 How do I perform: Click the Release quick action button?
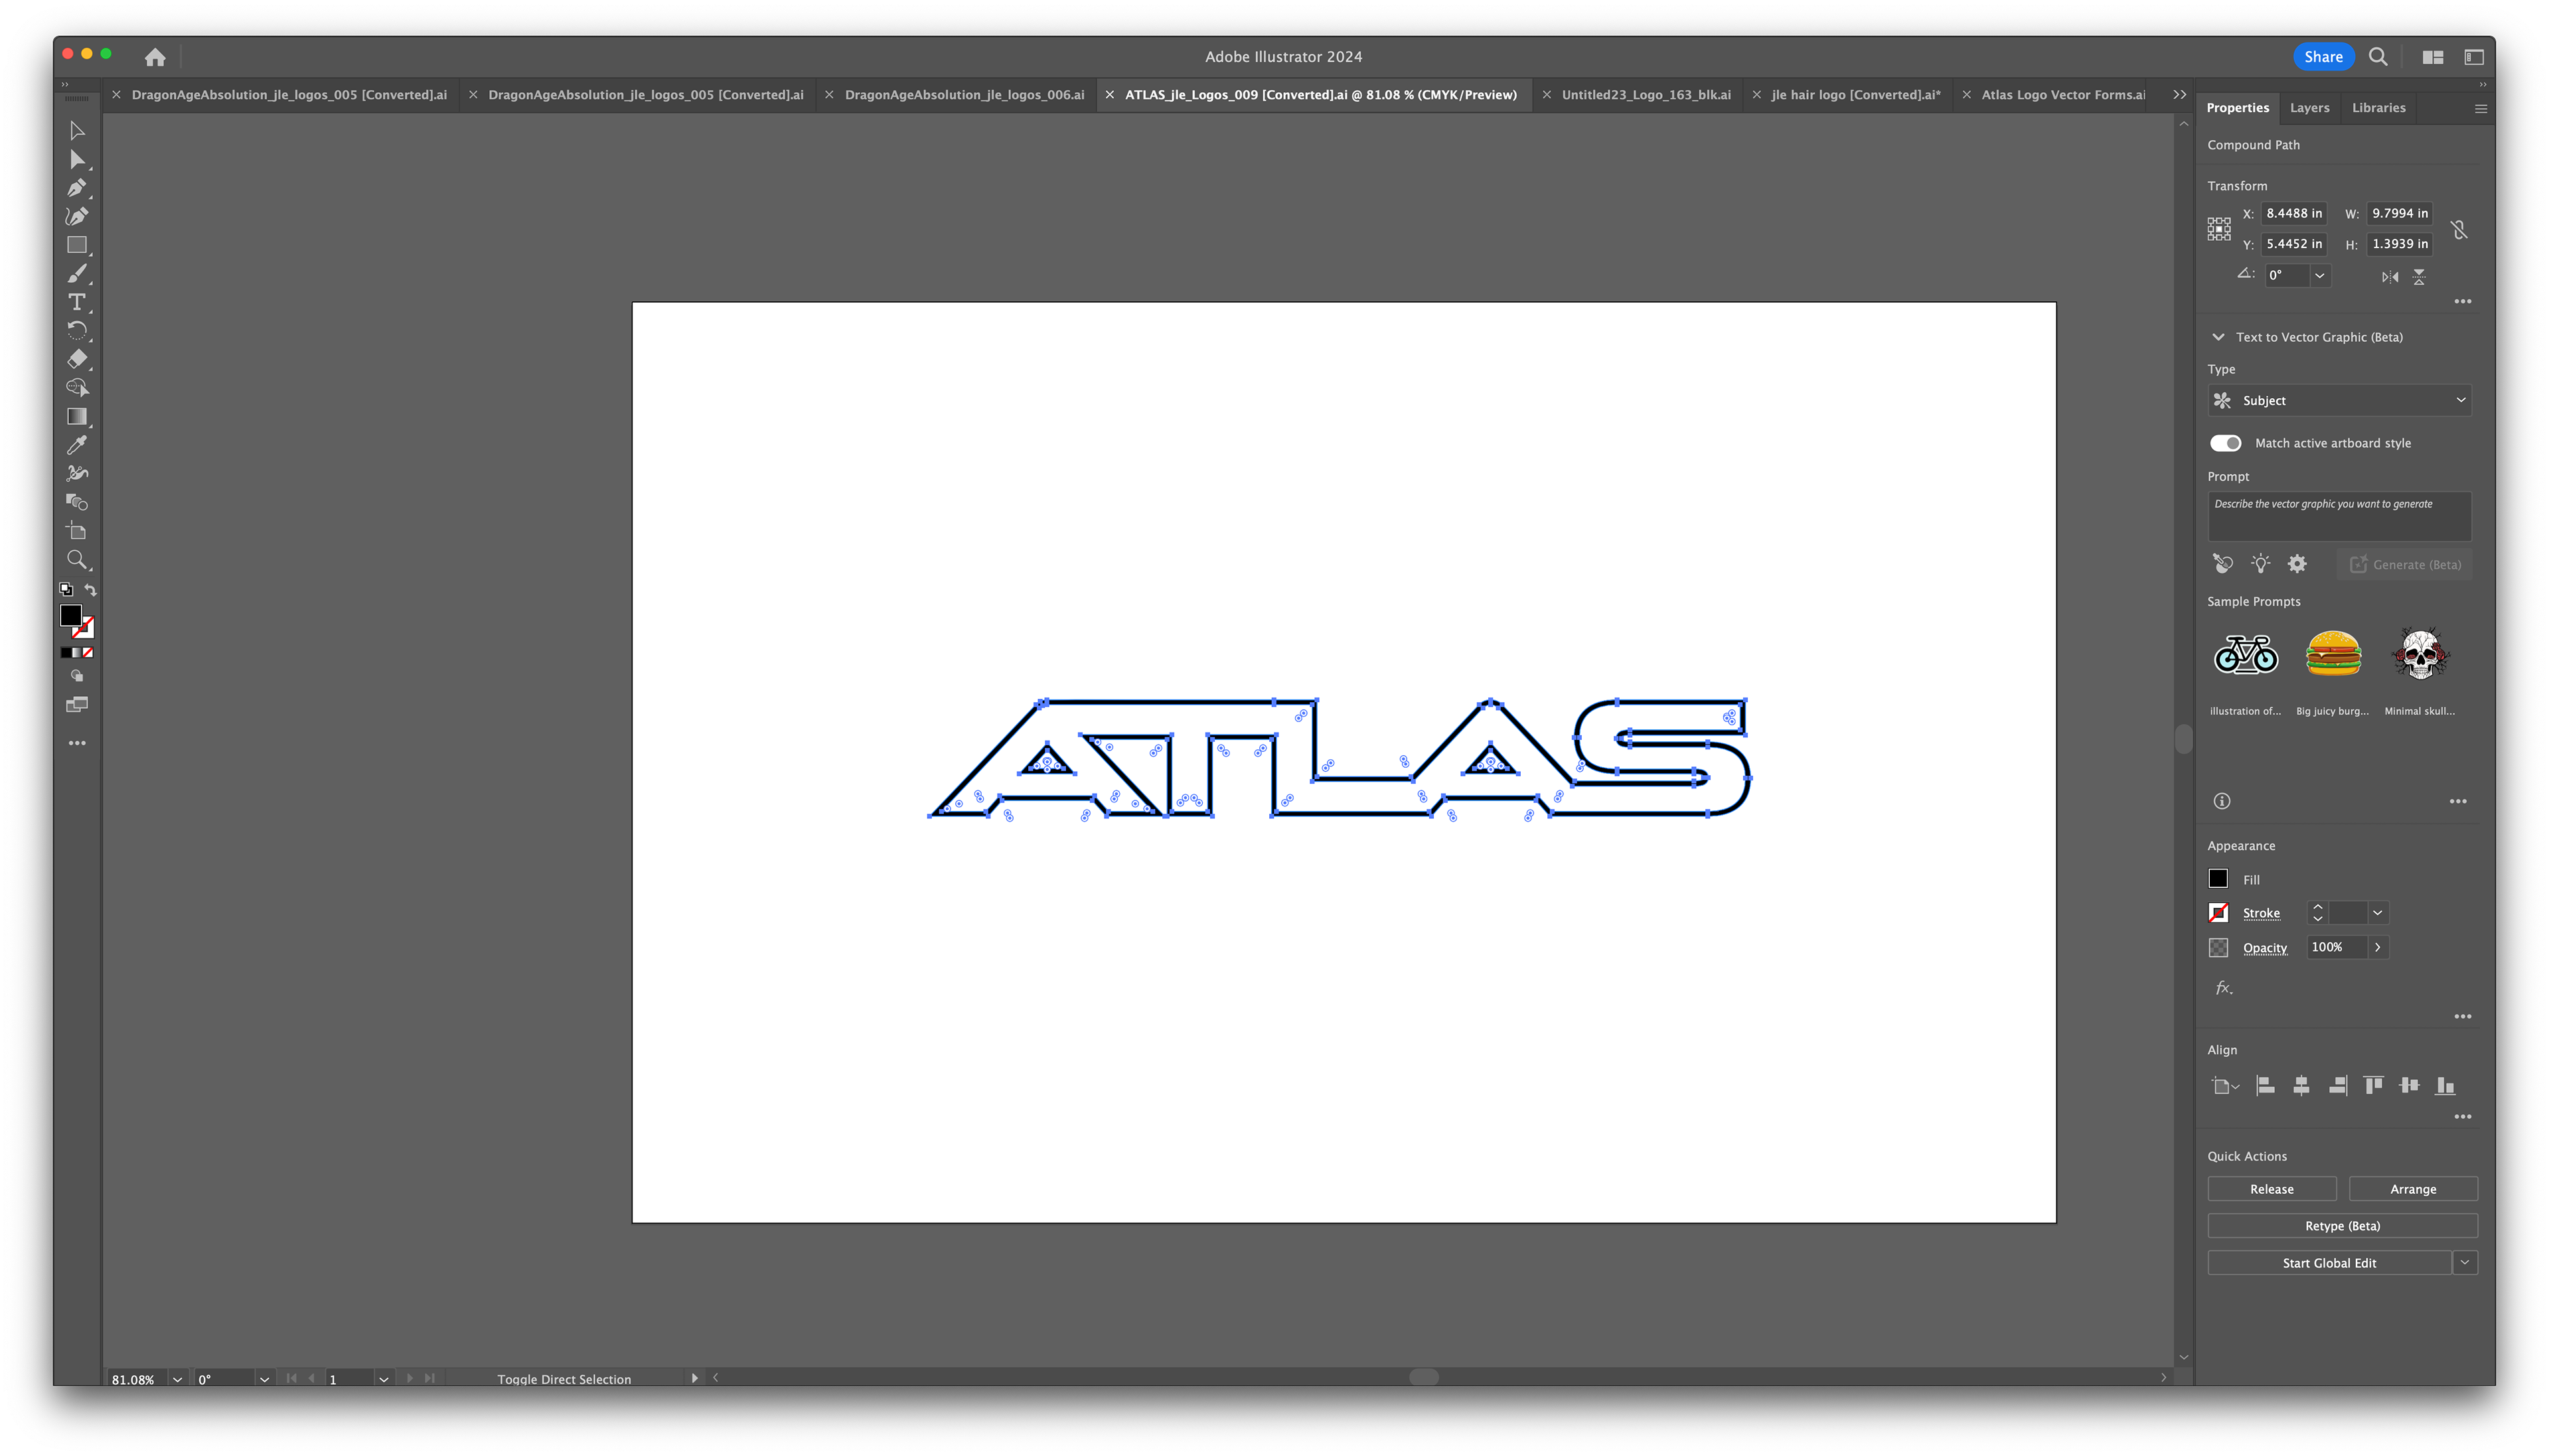click(2271, 1189)
